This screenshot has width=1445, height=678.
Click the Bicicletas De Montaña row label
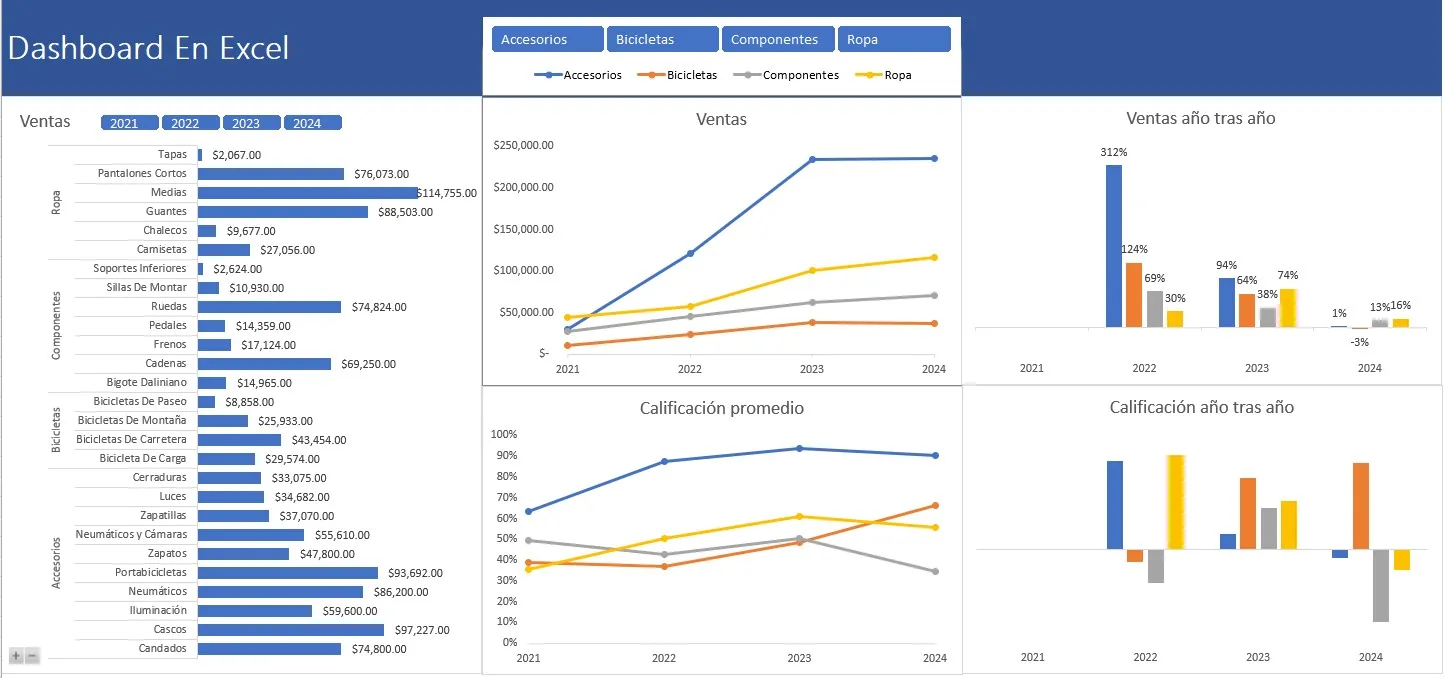click(132, 420)
